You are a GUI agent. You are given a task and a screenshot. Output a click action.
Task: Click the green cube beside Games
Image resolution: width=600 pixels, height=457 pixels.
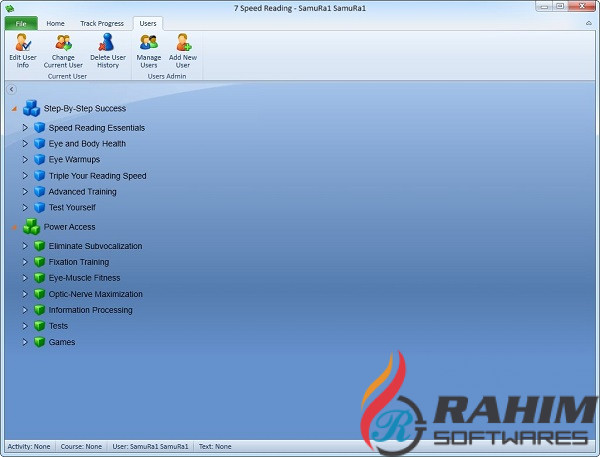tap(39, 342)
